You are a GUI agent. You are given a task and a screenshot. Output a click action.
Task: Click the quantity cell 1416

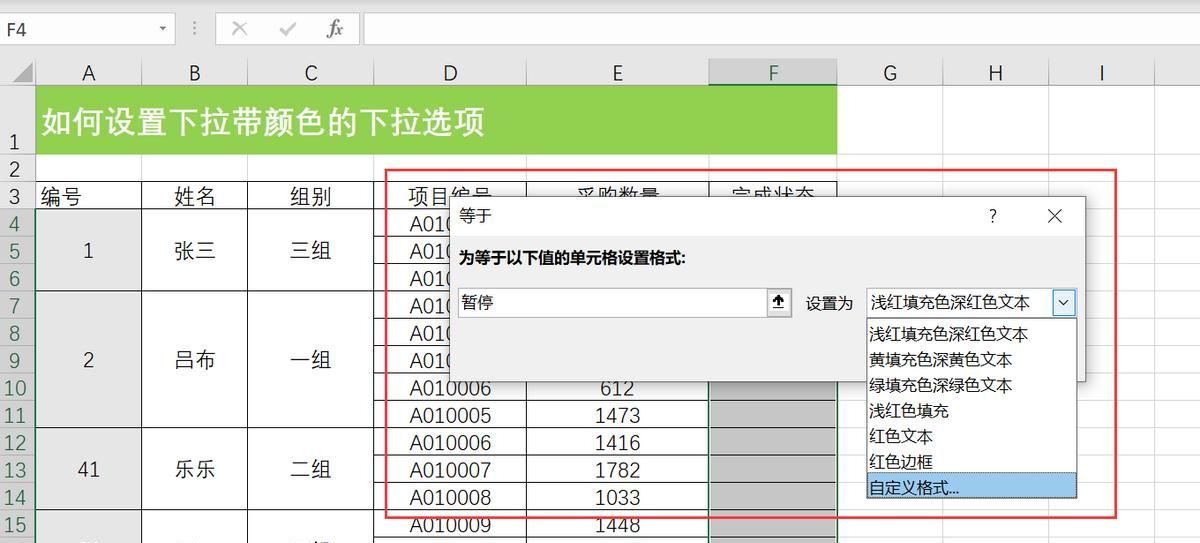tap(618, 442)
